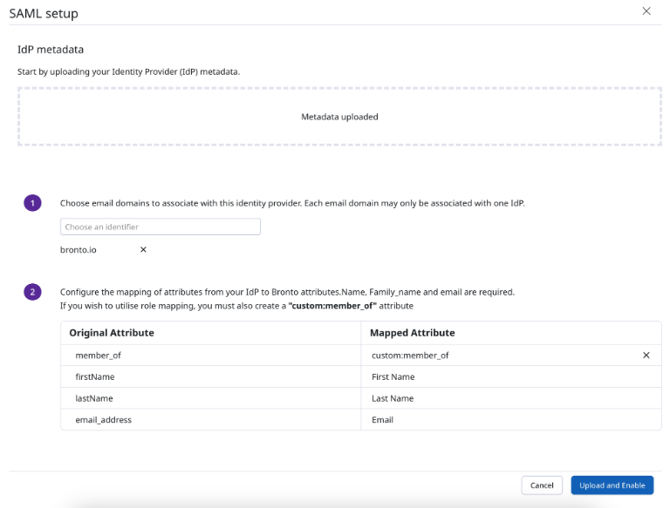Click the Metadata uploaded drop zone

click(339, 117)
